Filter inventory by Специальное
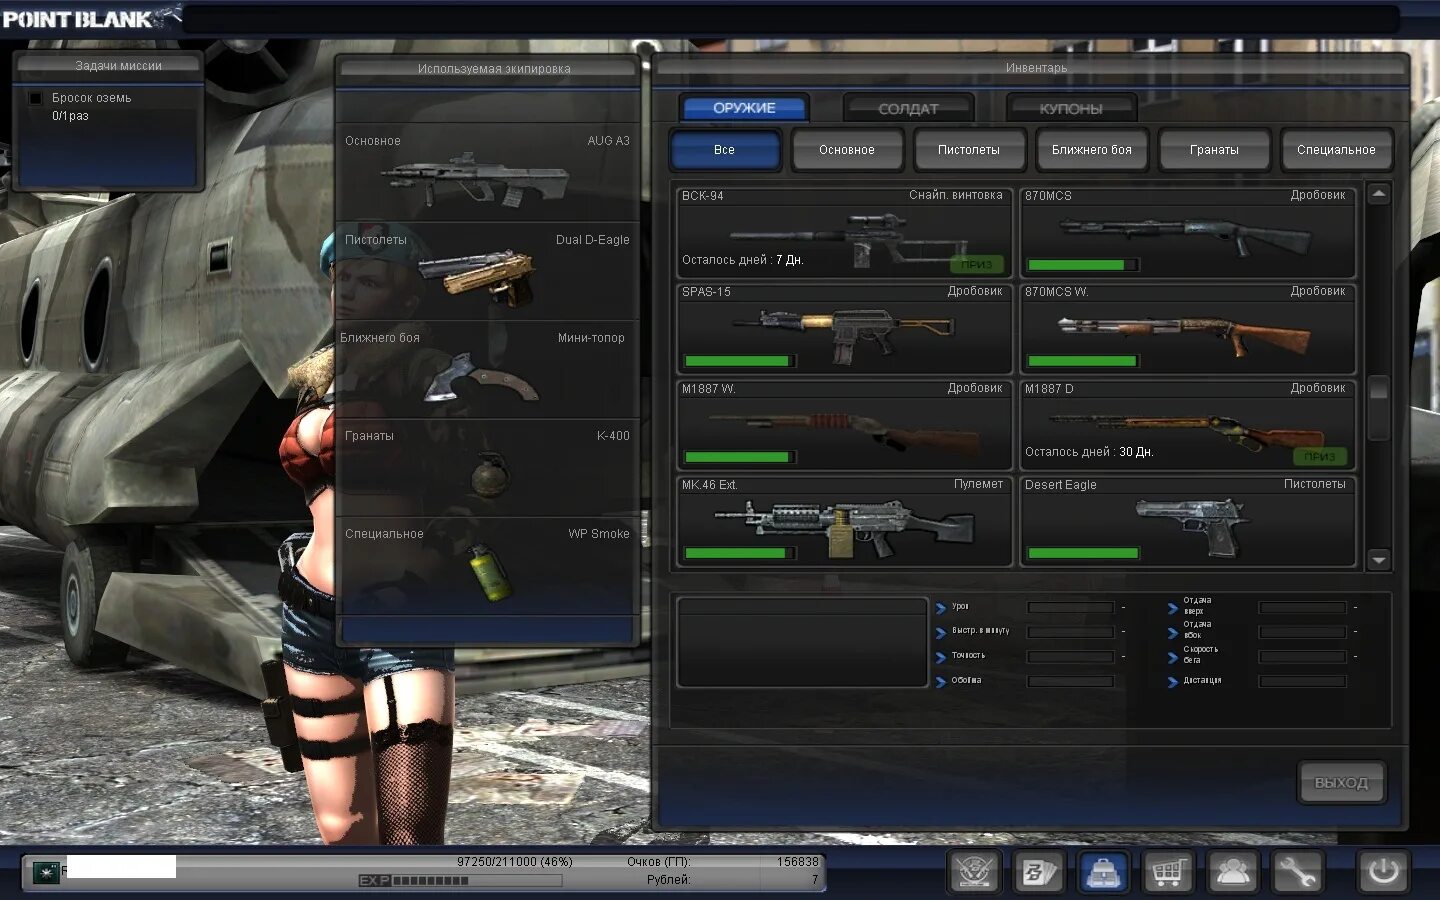This screenshot has height=900, width=1440. (x=1336, y=150)
